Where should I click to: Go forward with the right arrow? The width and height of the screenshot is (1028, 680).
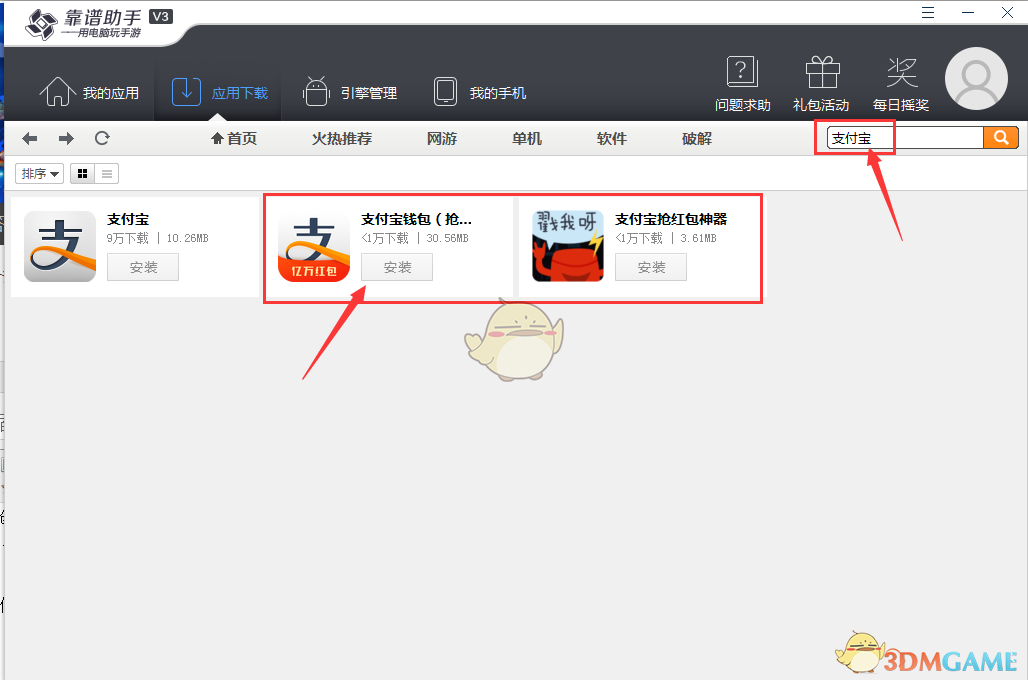click(66, 138)
